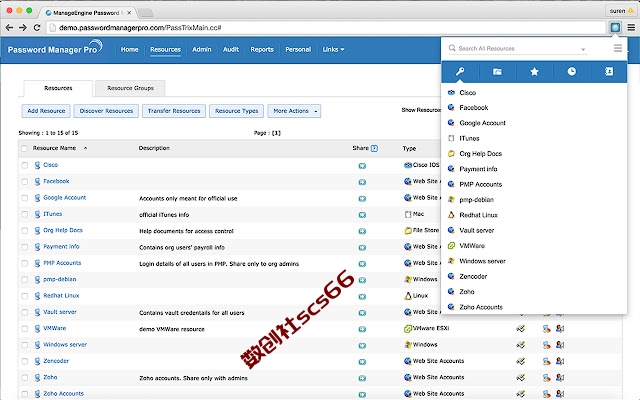The width and height of the screenshot is (640, 400).
Task: Click the edit icon in the Windows server row
Action: pos(520,345)
